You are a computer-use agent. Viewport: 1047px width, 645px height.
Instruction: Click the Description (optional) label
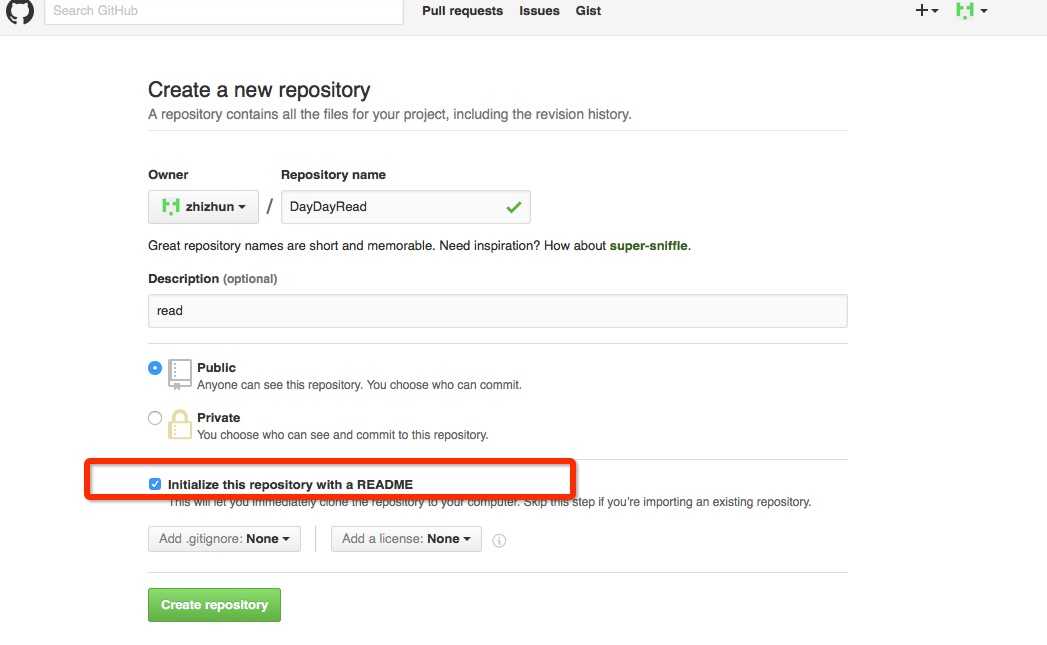click(x=212, y=279)
